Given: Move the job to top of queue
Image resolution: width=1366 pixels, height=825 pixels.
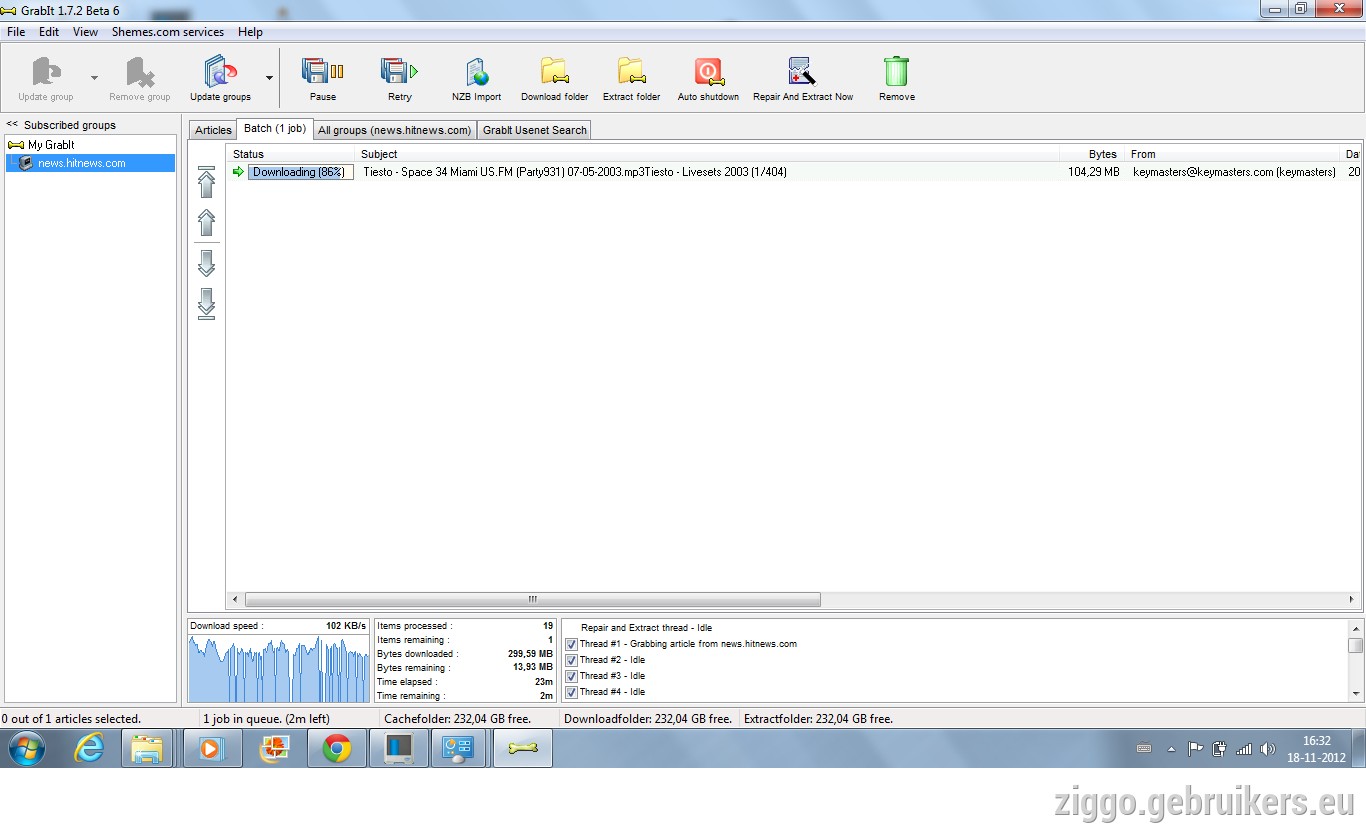Looking at the screenshot, I should point(207,182).
